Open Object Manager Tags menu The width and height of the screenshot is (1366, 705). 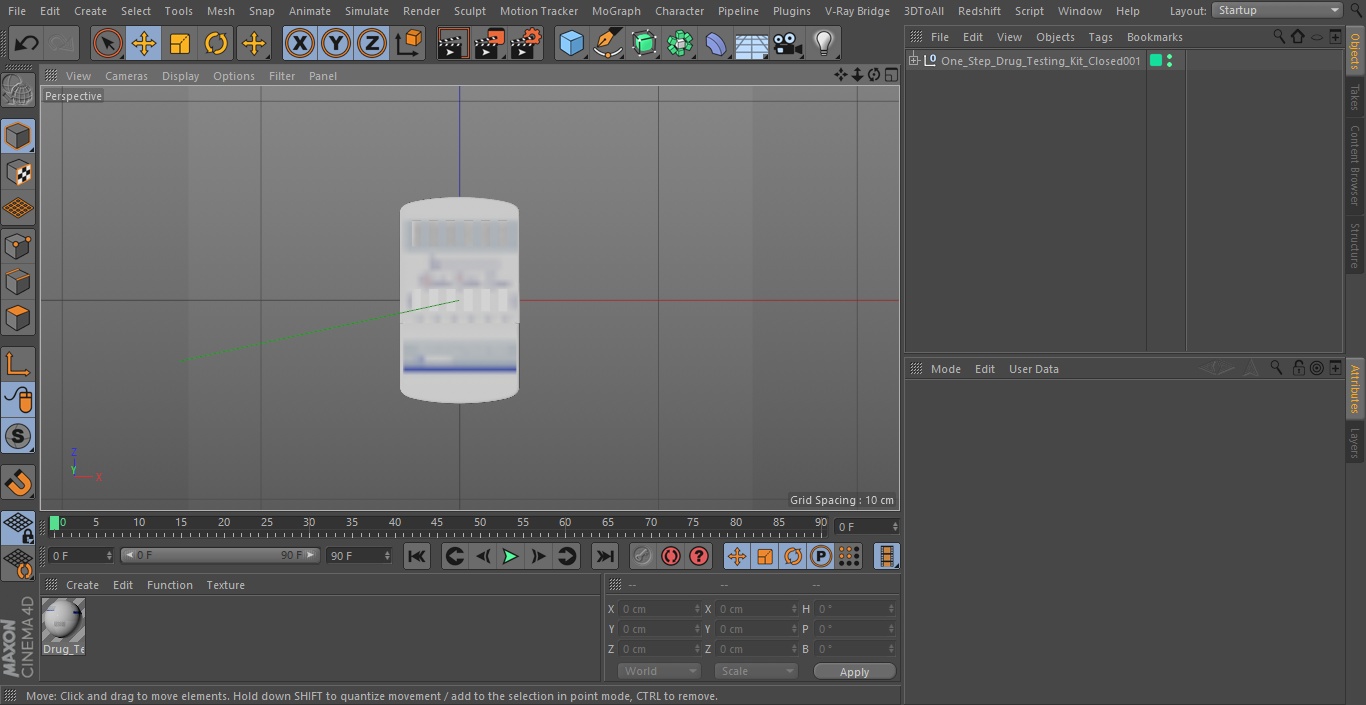pyautogui.click(x=1100, y=37)
